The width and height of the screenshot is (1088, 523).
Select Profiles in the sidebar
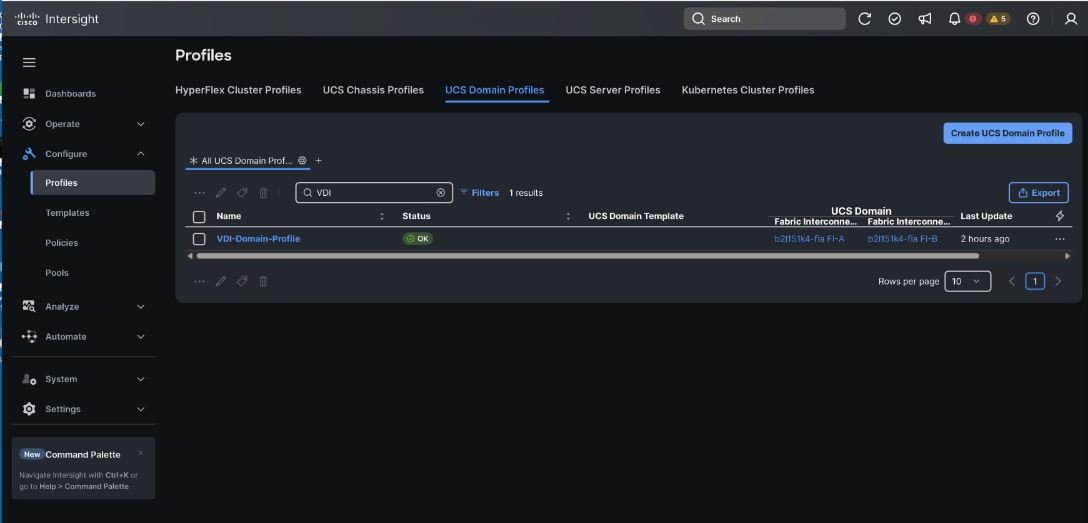(x=93, y=182)
